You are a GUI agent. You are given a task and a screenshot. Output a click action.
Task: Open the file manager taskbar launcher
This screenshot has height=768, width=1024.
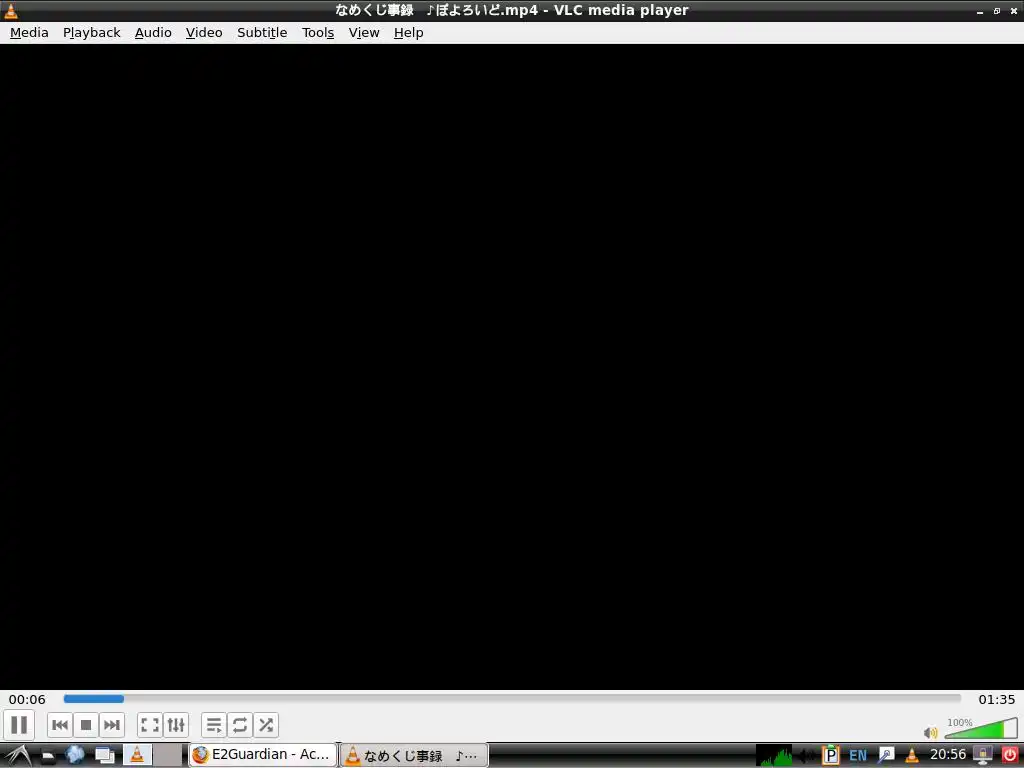(x=48, y=756)
